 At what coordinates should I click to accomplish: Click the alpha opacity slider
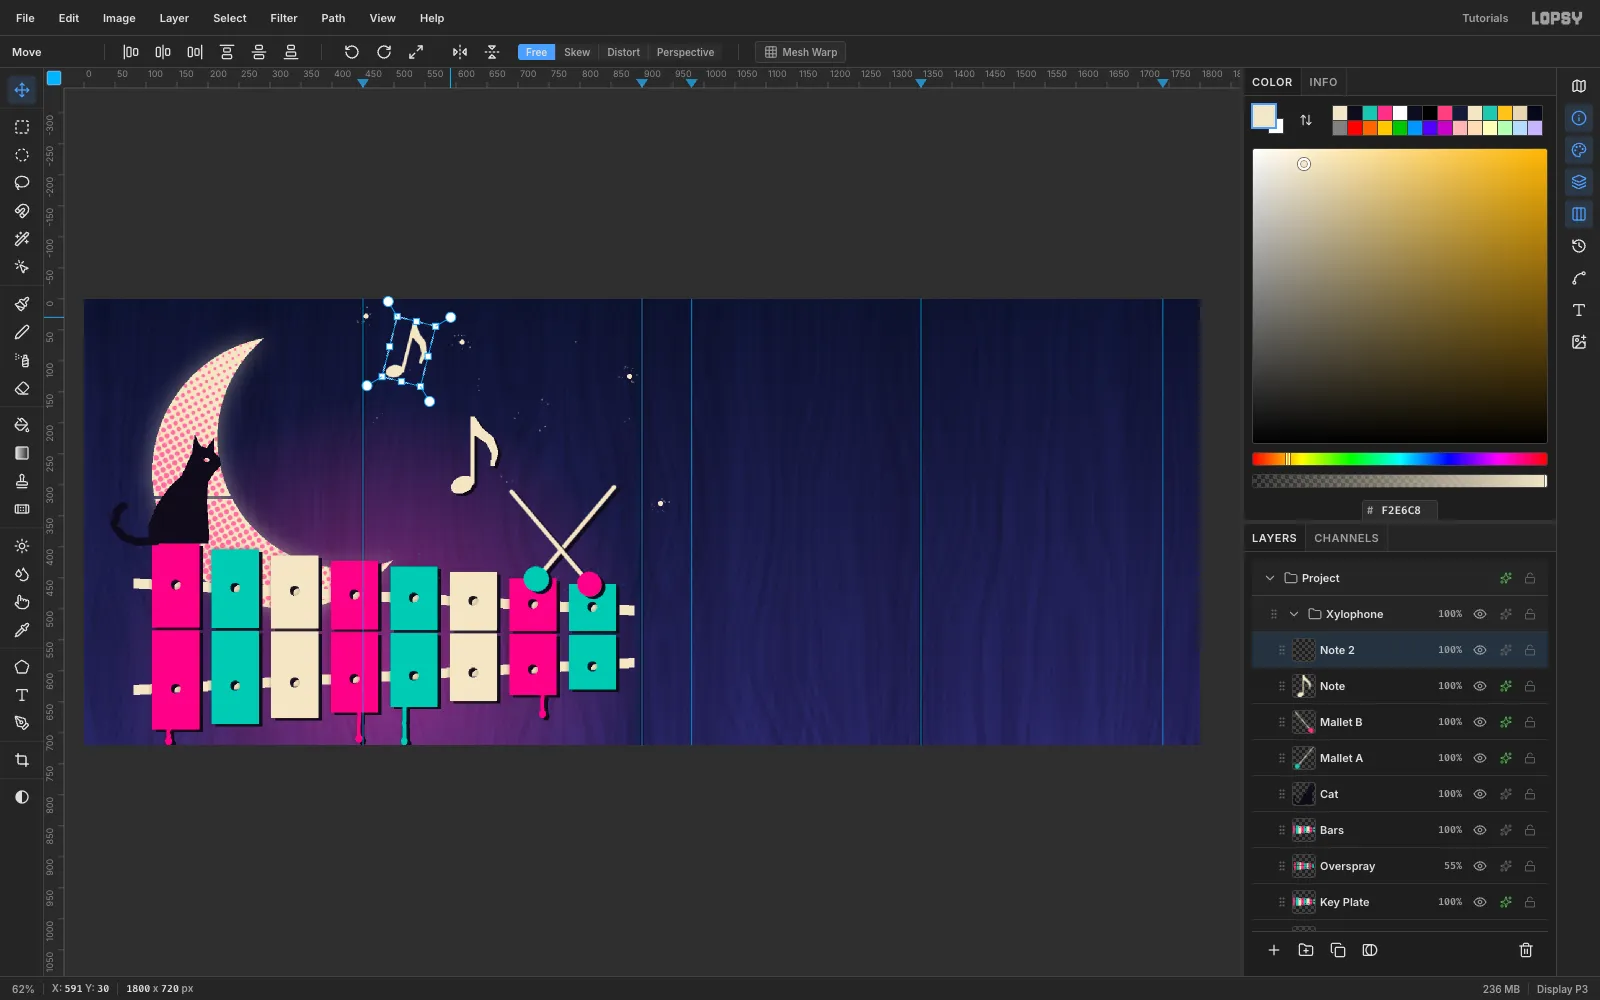(1400, 481)
